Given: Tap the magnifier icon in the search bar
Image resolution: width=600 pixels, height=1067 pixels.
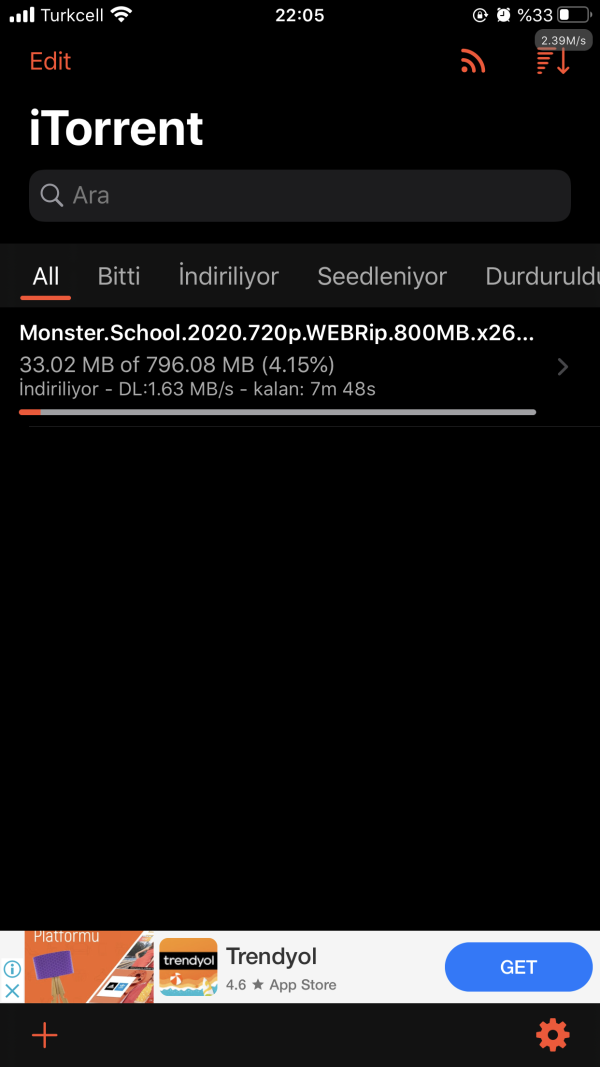Looking at the screenshot, I should [52, 196].
